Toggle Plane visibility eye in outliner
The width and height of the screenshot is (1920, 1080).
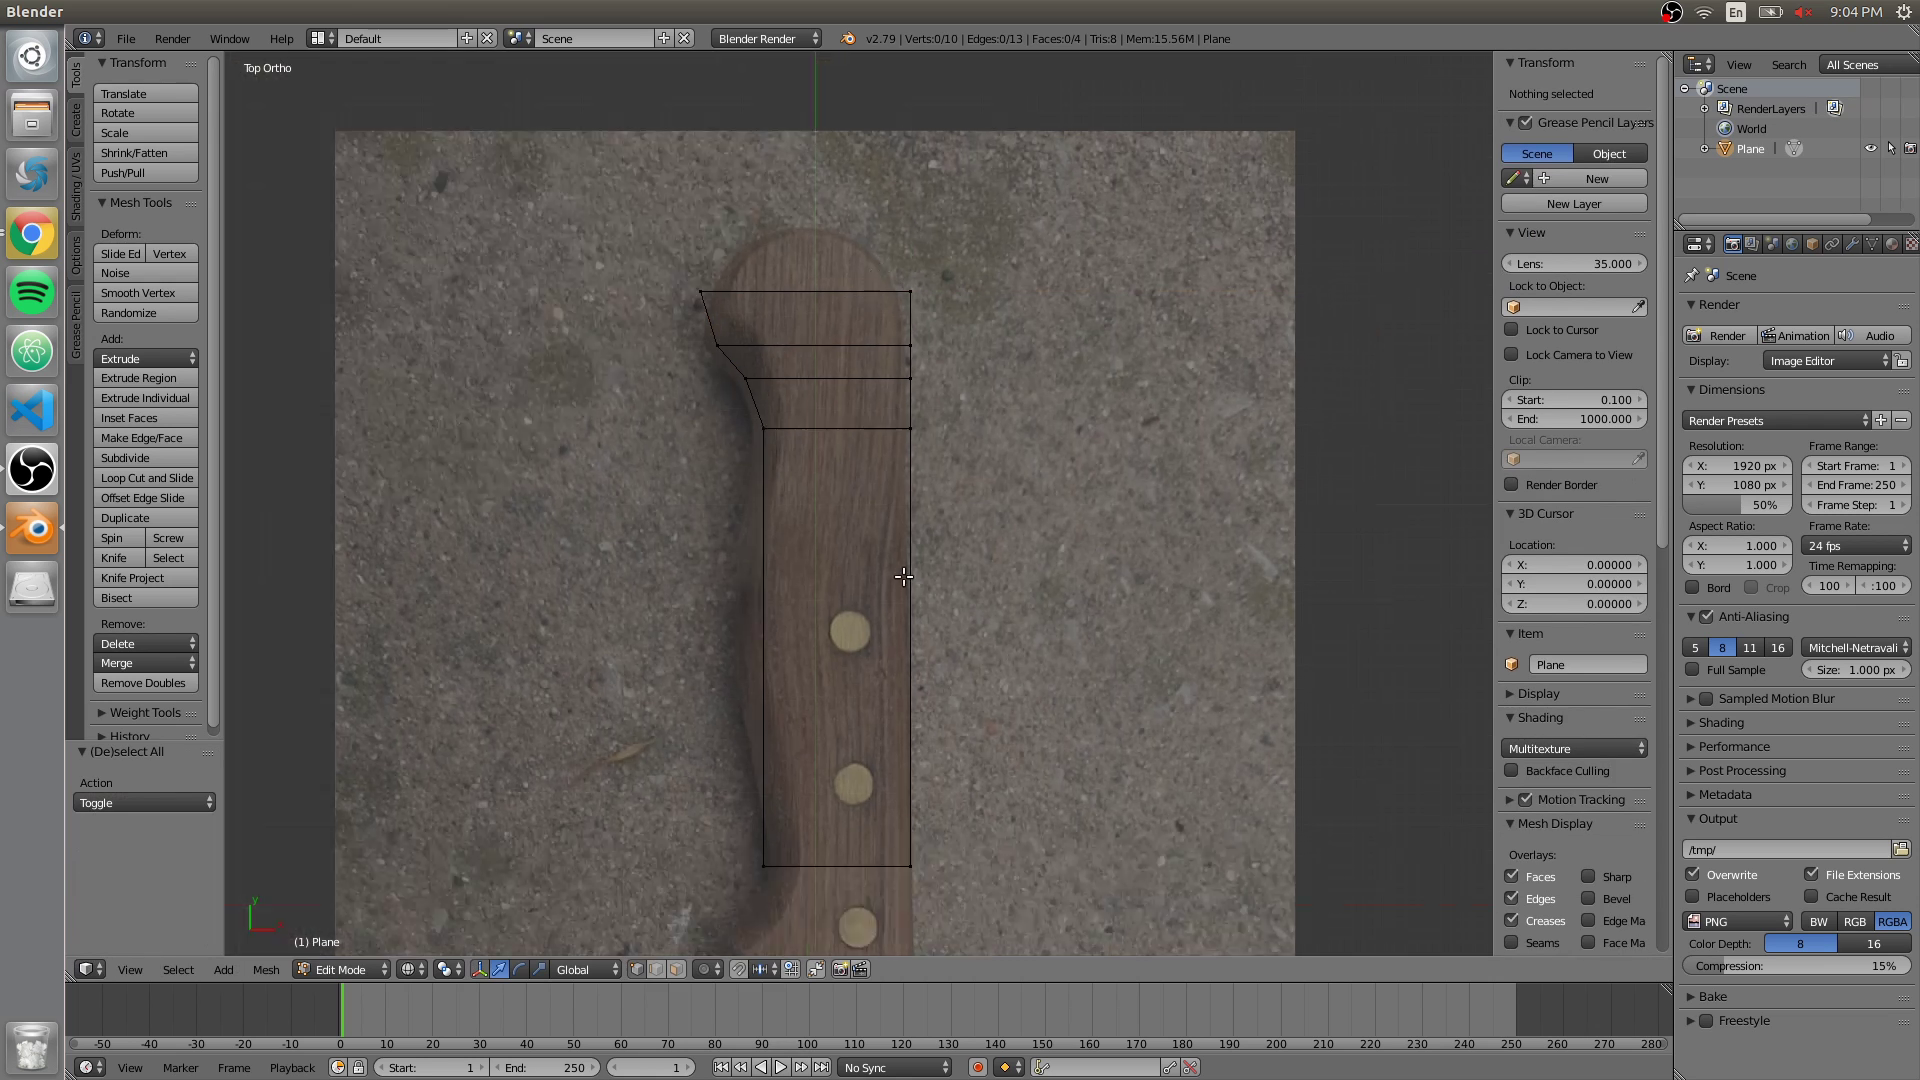1870,148
